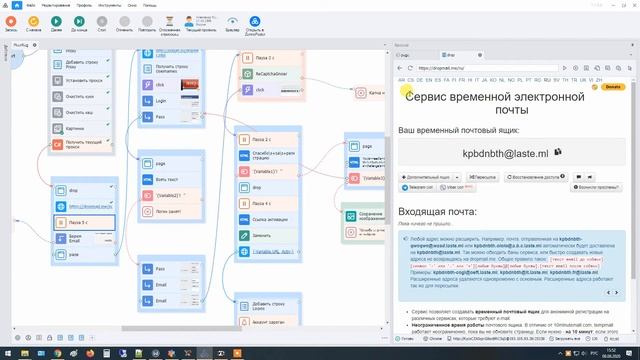Run next step with Далее button
640x360 pixels.
(x=56, y=24)
